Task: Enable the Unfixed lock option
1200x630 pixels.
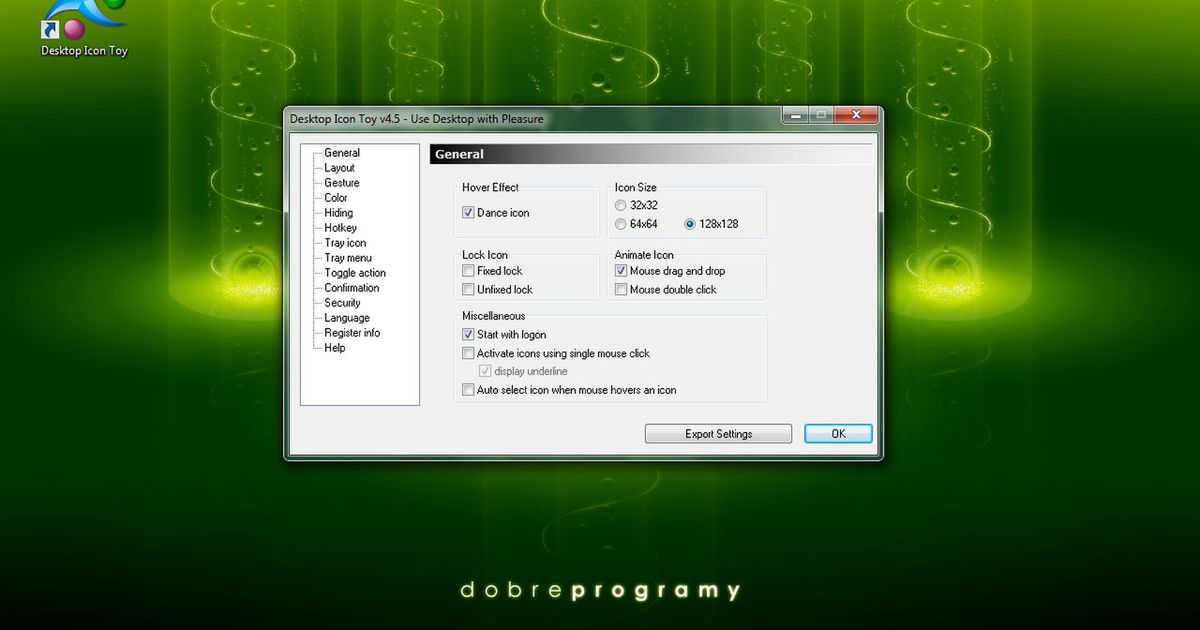Action: [x=467, y=289]
